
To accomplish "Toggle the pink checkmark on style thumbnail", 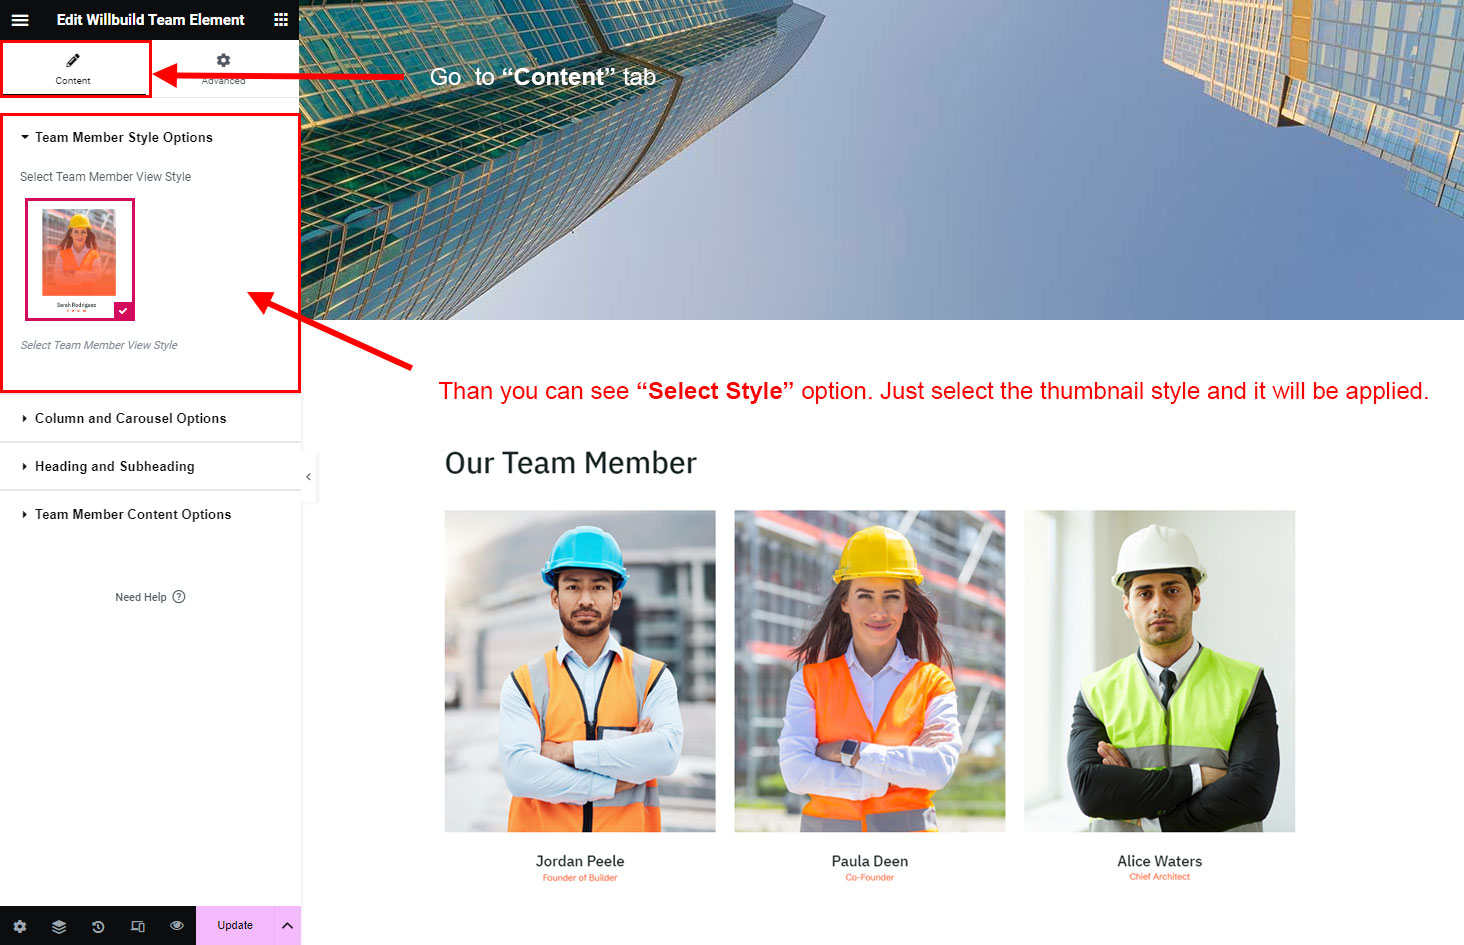I will pyautogui.click(x=123, y=311).
